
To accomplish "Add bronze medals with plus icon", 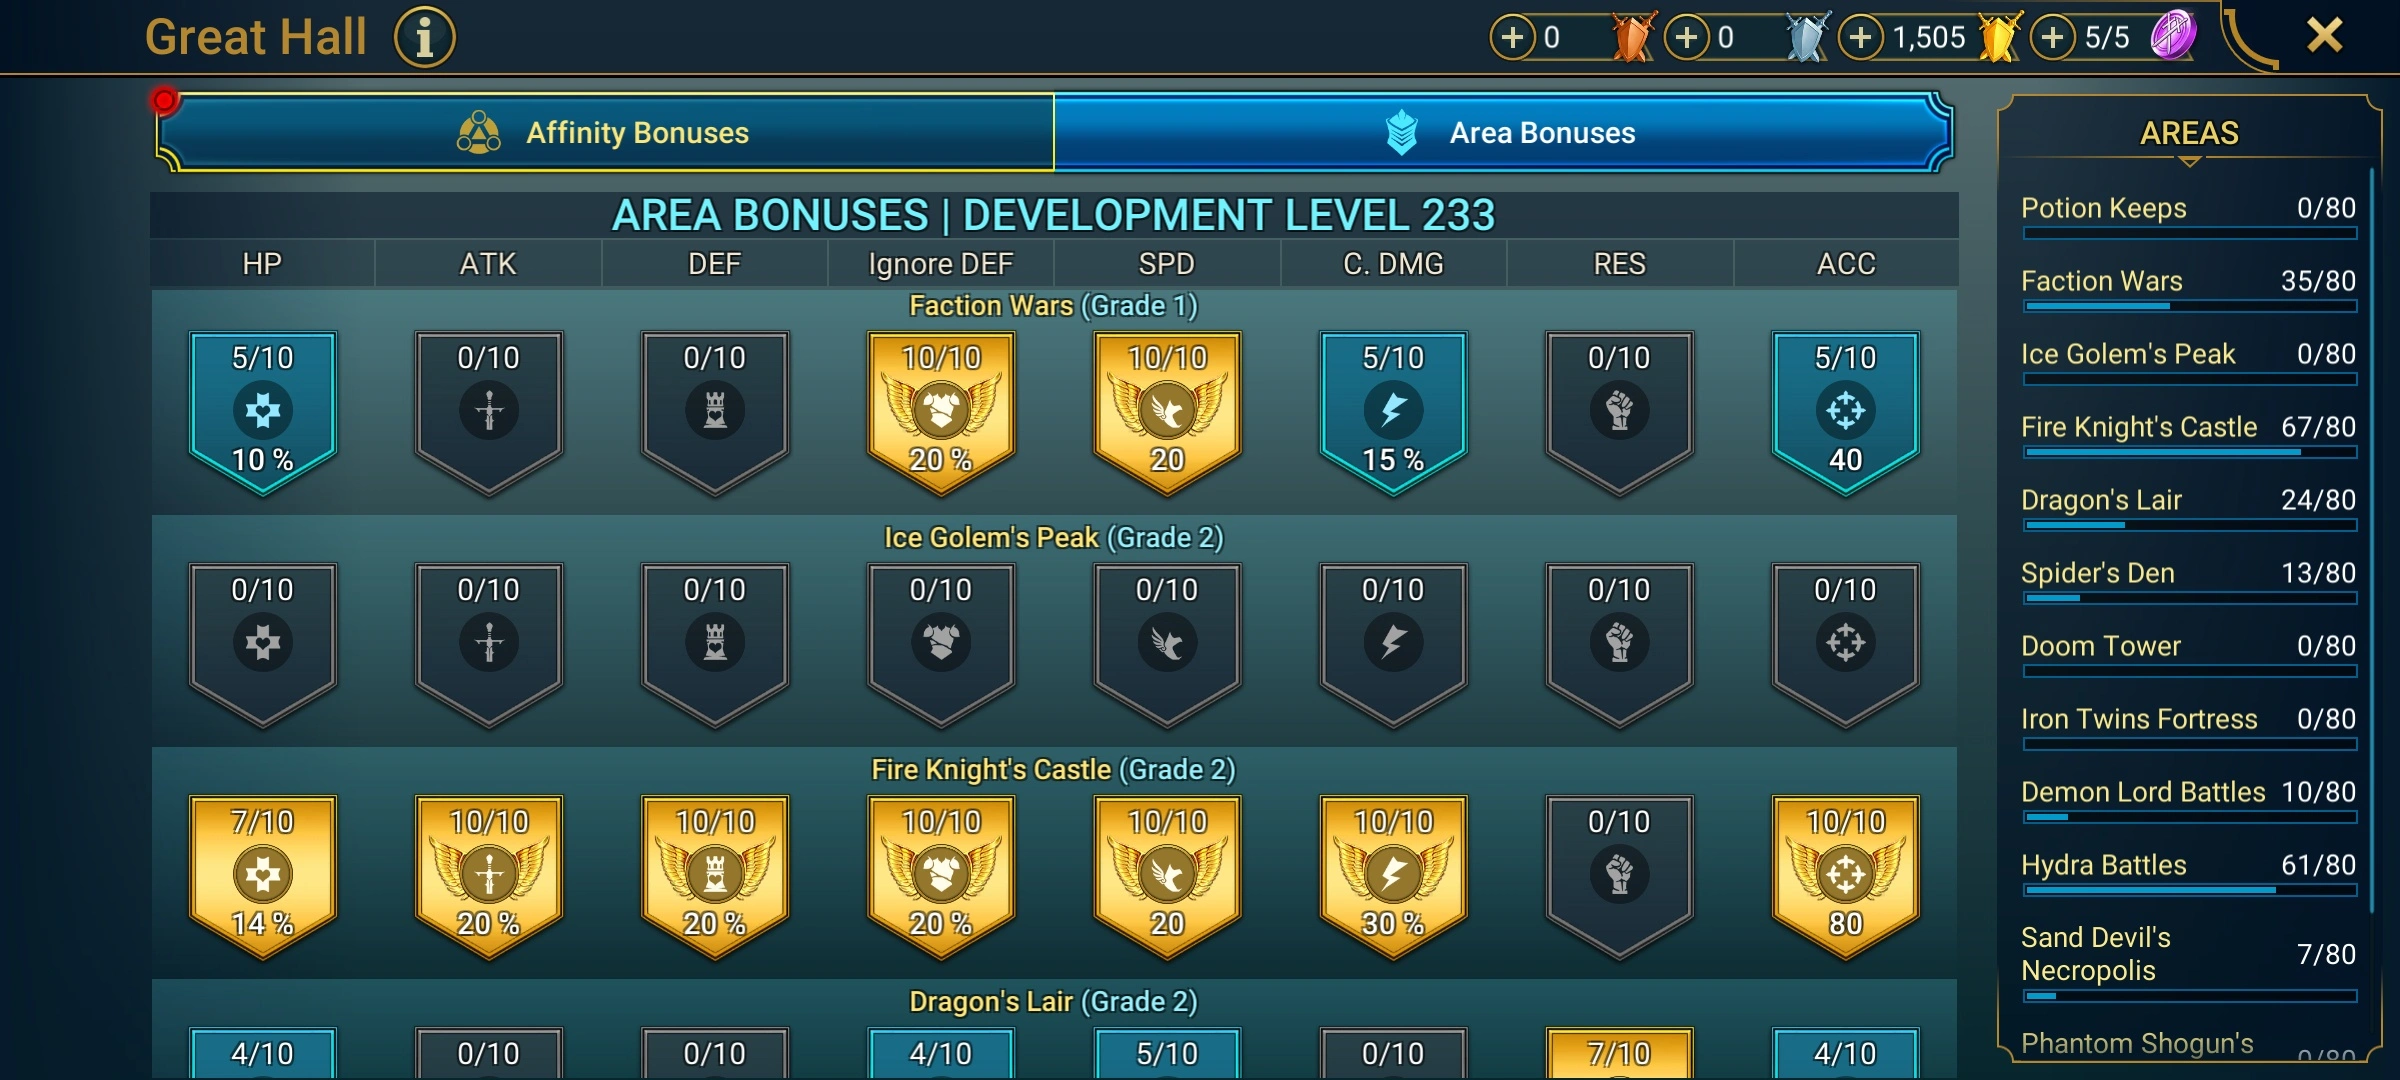I will 1512,38.
